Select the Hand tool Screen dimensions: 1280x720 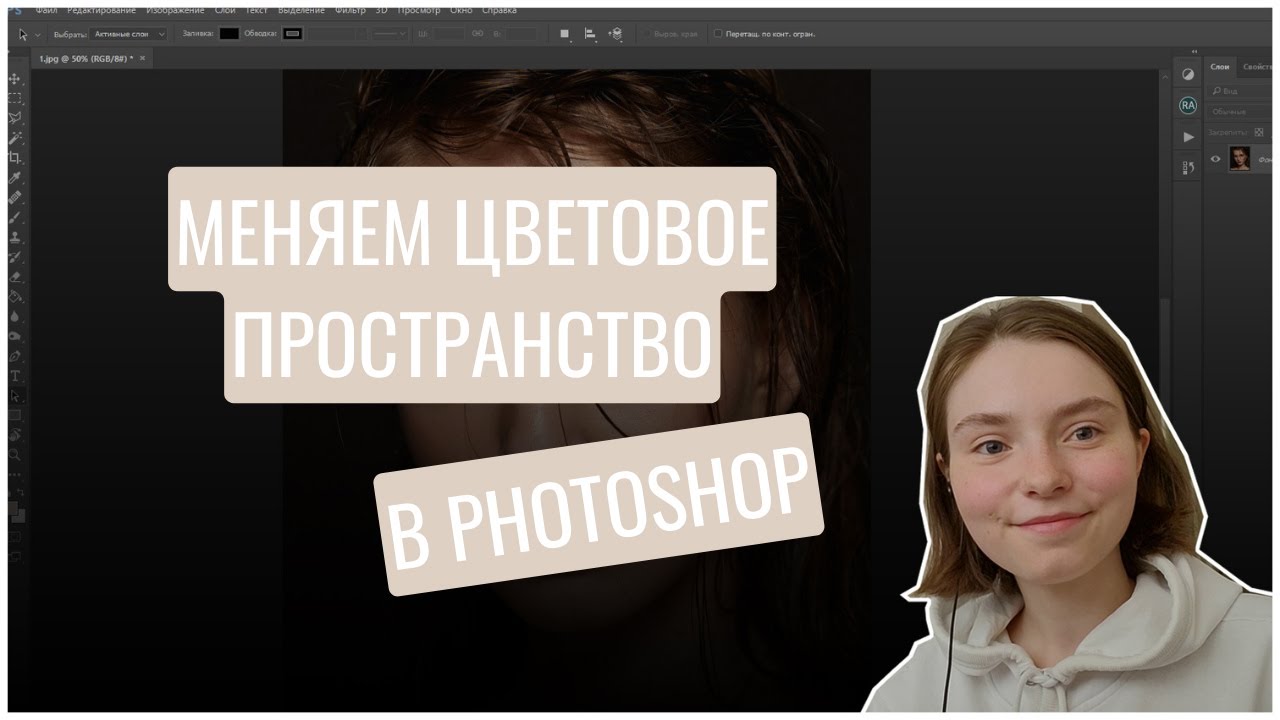tap(14, 435)
